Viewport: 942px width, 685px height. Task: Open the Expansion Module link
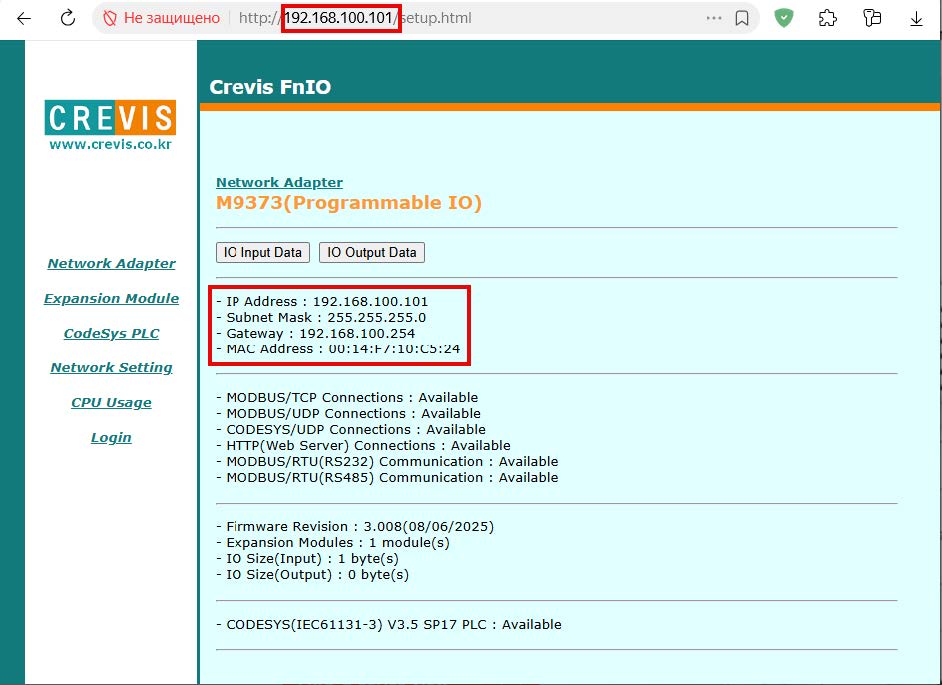click(x=111, y=299)
